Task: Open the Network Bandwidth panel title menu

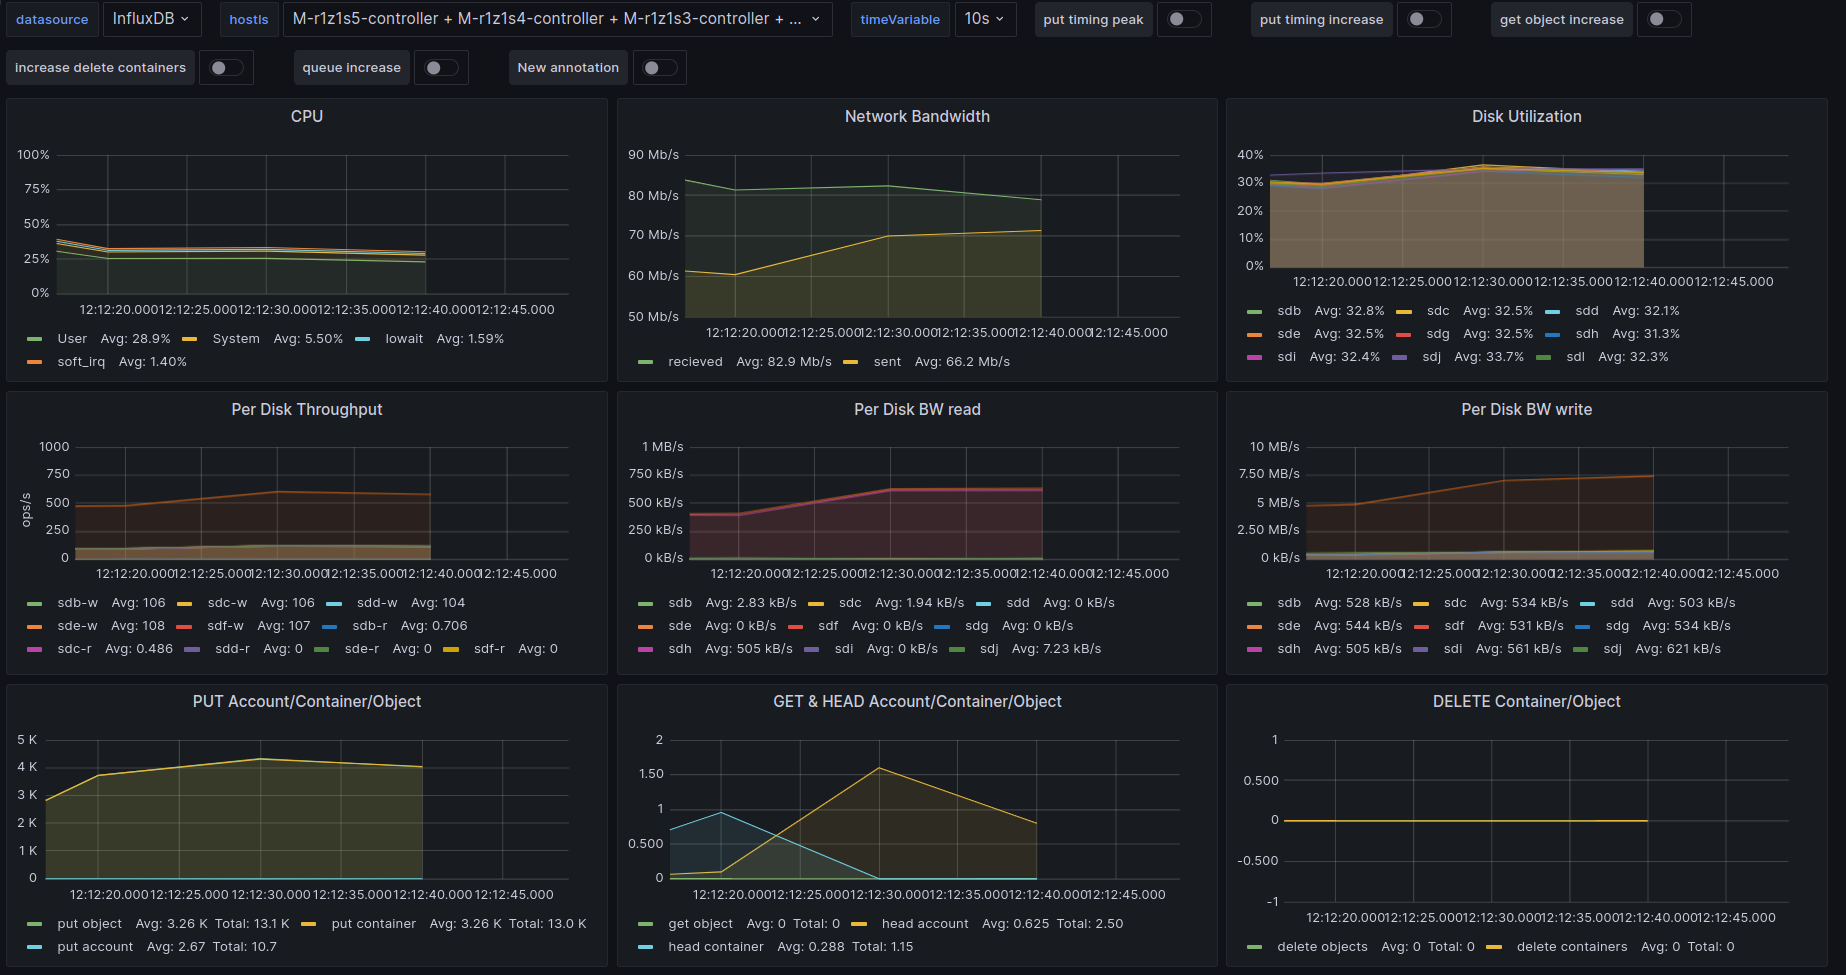Action: tap(916, 116)
